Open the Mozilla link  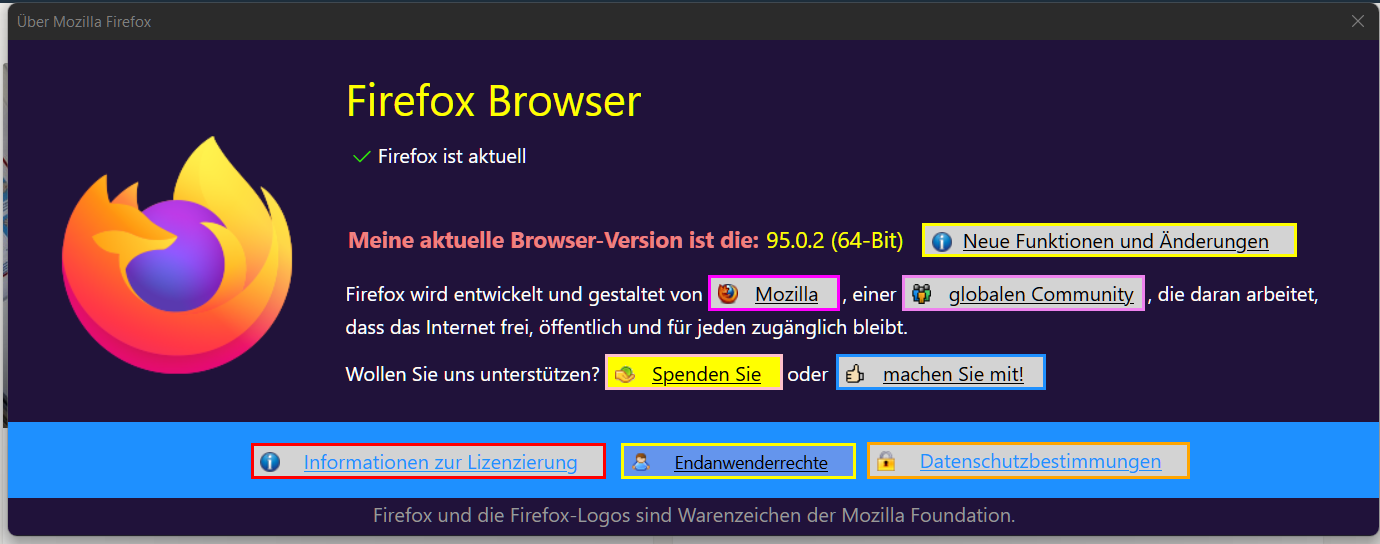point(773,294)
